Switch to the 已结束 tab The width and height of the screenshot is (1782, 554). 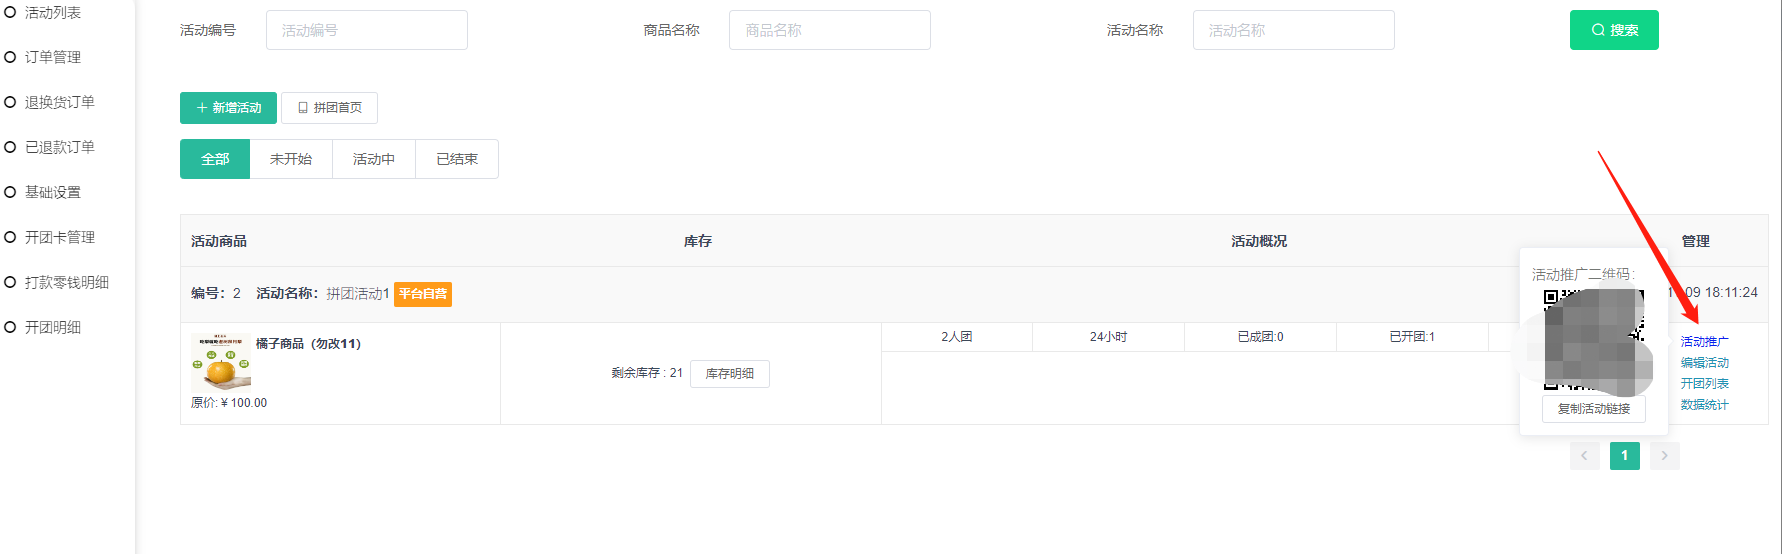(457, 159)
